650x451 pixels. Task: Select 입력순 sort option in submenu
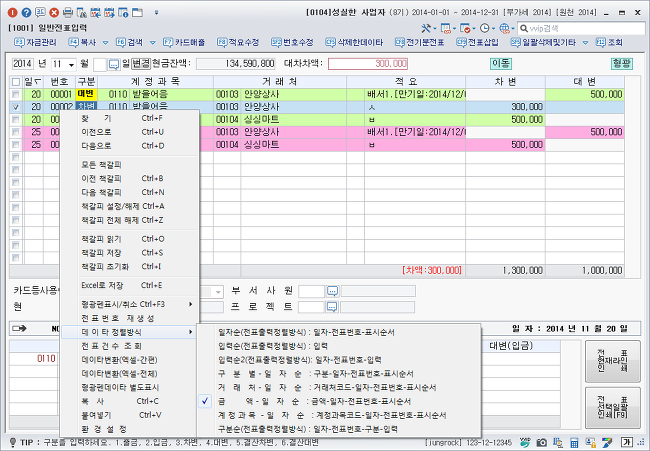pos(339,346)
